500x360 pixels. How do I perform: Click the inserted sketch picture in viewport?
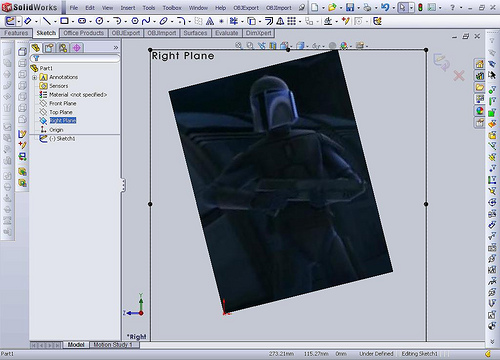(281, 182)
